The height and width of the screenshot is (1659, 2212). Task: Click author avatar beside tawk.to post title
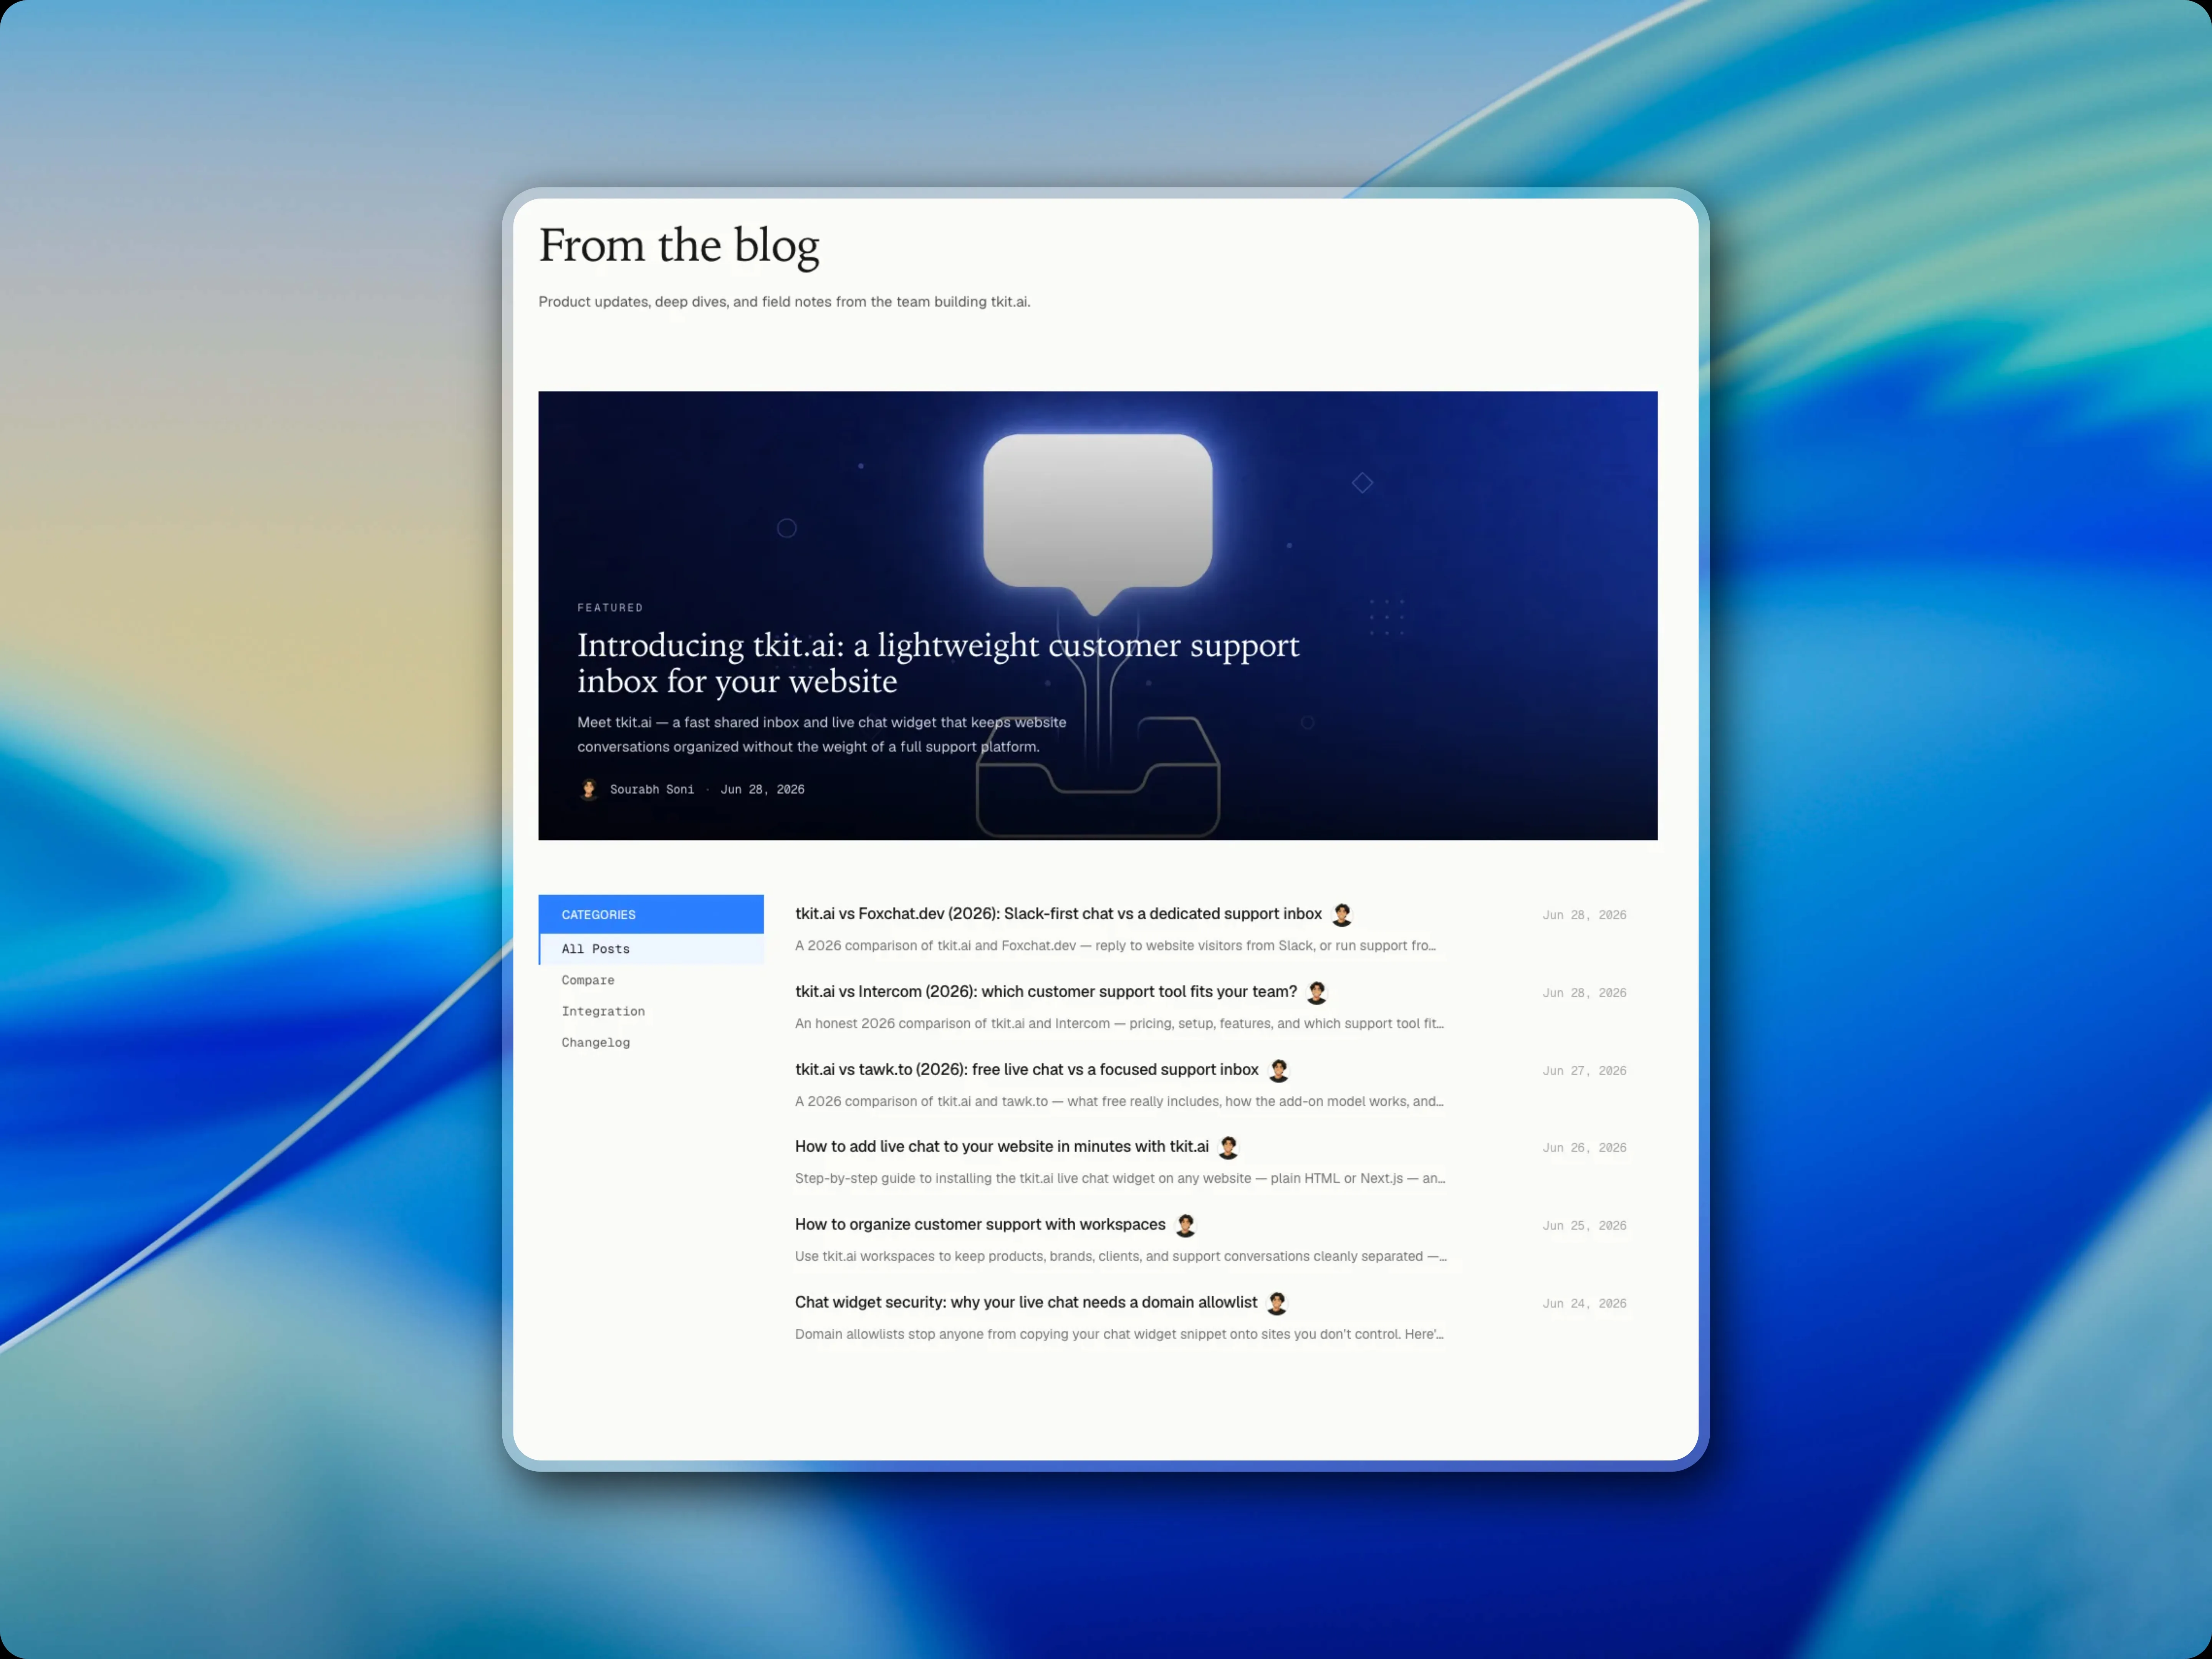[x=1279, y=1070]
